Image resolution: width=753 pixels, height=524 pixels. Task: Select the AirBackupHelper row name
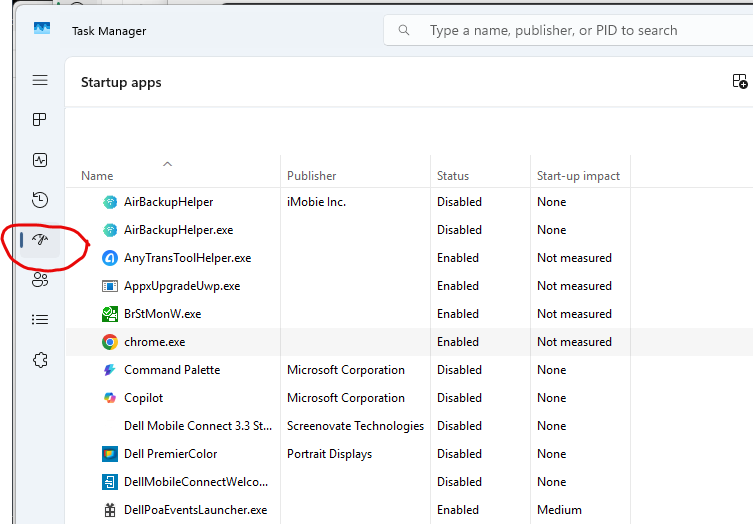coord(169,202)
